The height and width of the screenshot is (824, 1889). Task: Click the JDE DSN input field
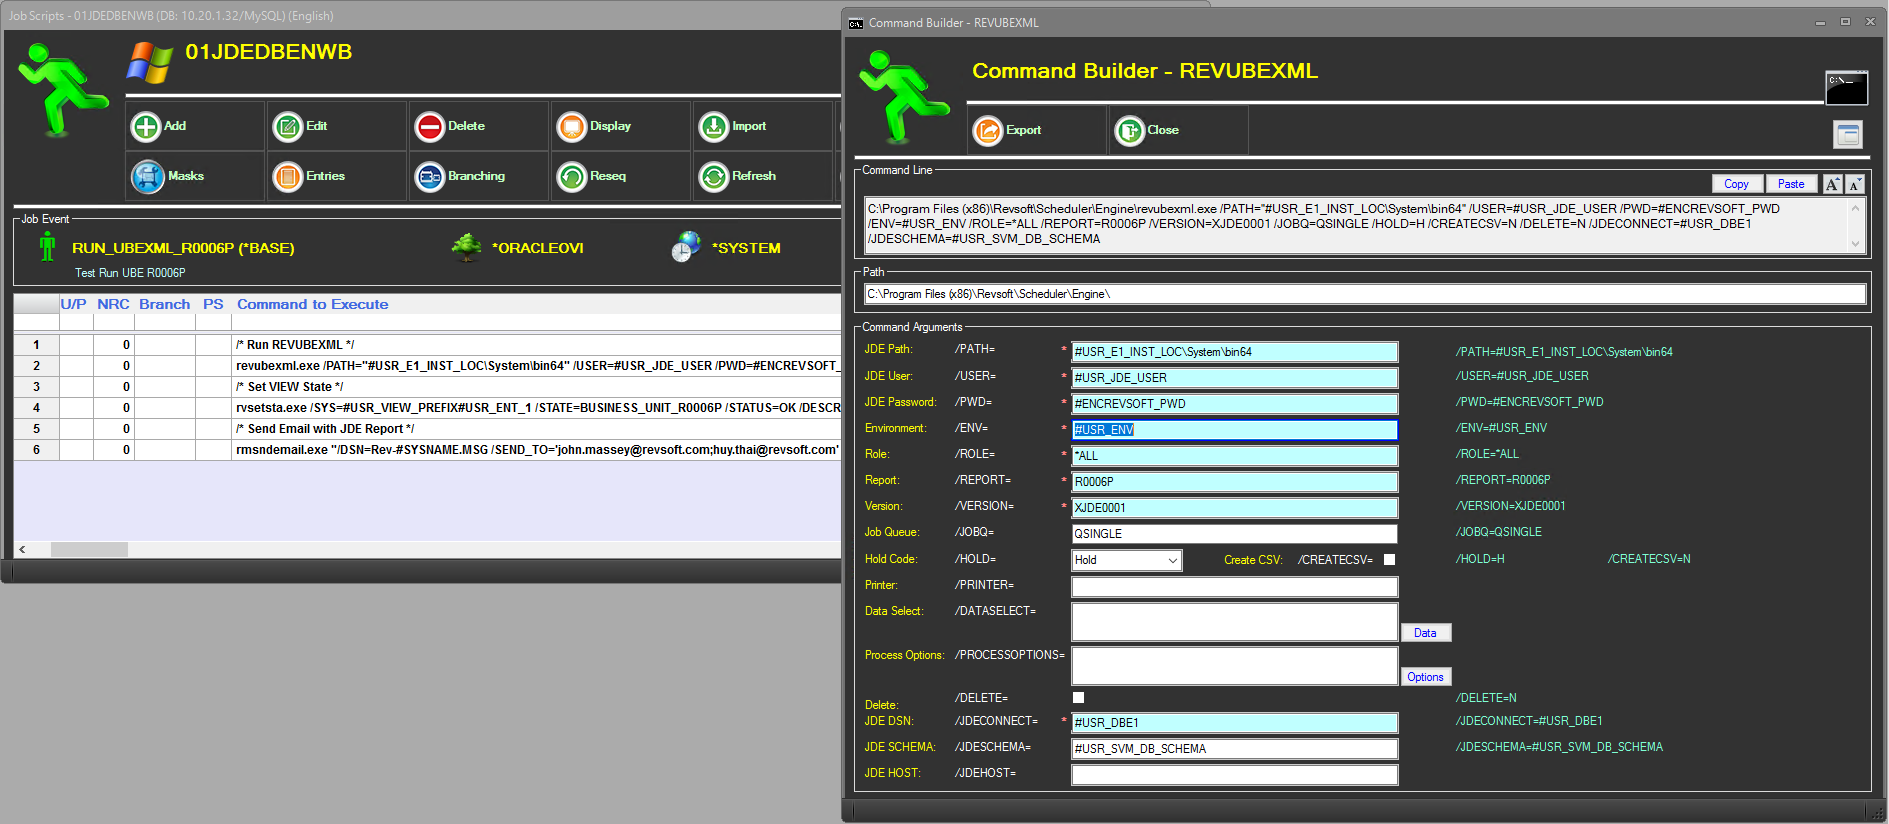coord(1234,723)
